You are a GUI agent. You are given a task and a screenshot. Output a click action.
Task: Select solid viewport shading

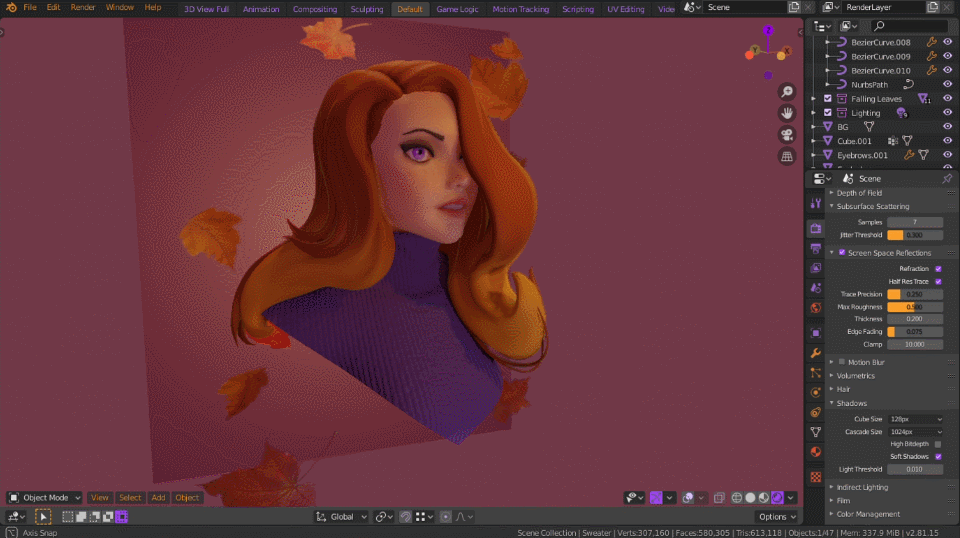[750, 498]
